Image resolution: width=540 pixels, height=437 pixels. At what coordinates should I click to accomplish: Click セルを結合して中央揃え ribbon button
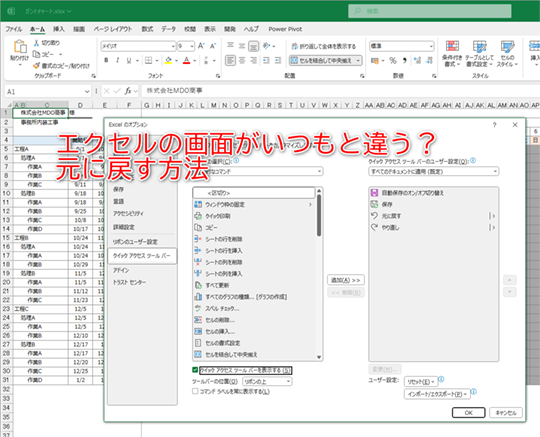coord(322,61)
